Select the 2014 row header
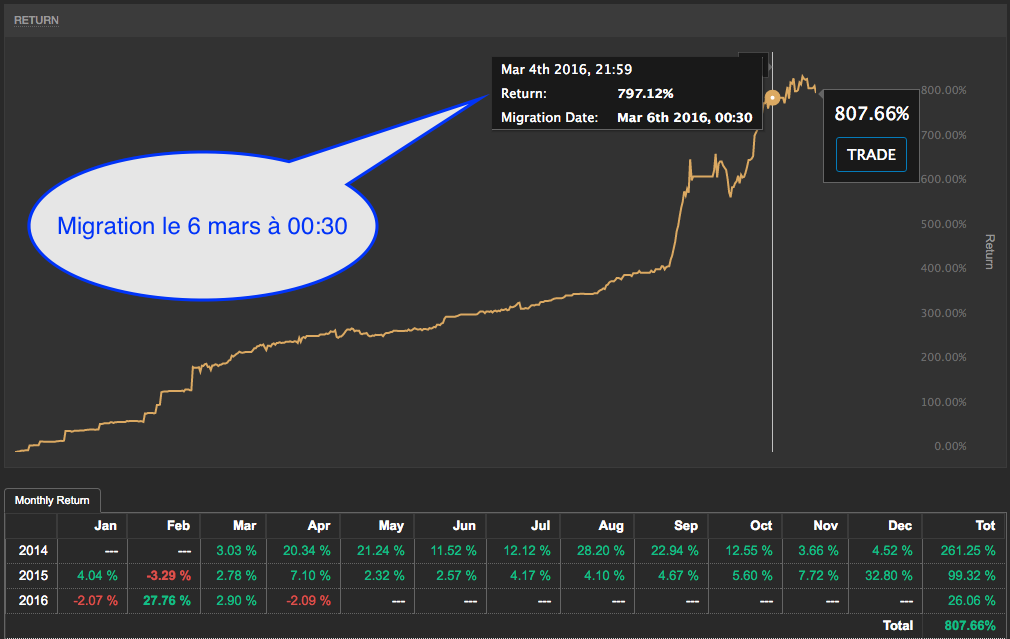The width and height of the screenshot is (1010, 639). coord(31,550)
